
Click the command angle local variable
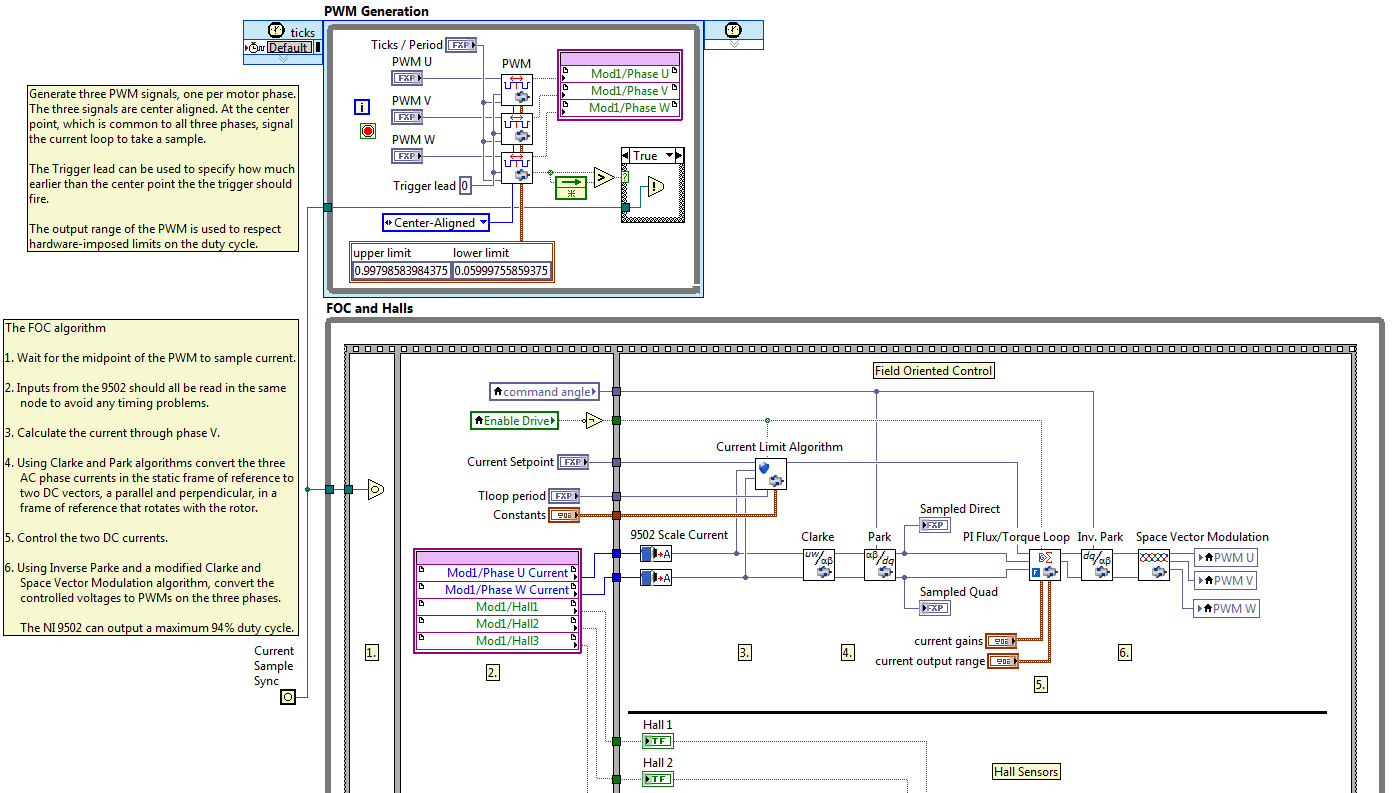pos(546,392)
